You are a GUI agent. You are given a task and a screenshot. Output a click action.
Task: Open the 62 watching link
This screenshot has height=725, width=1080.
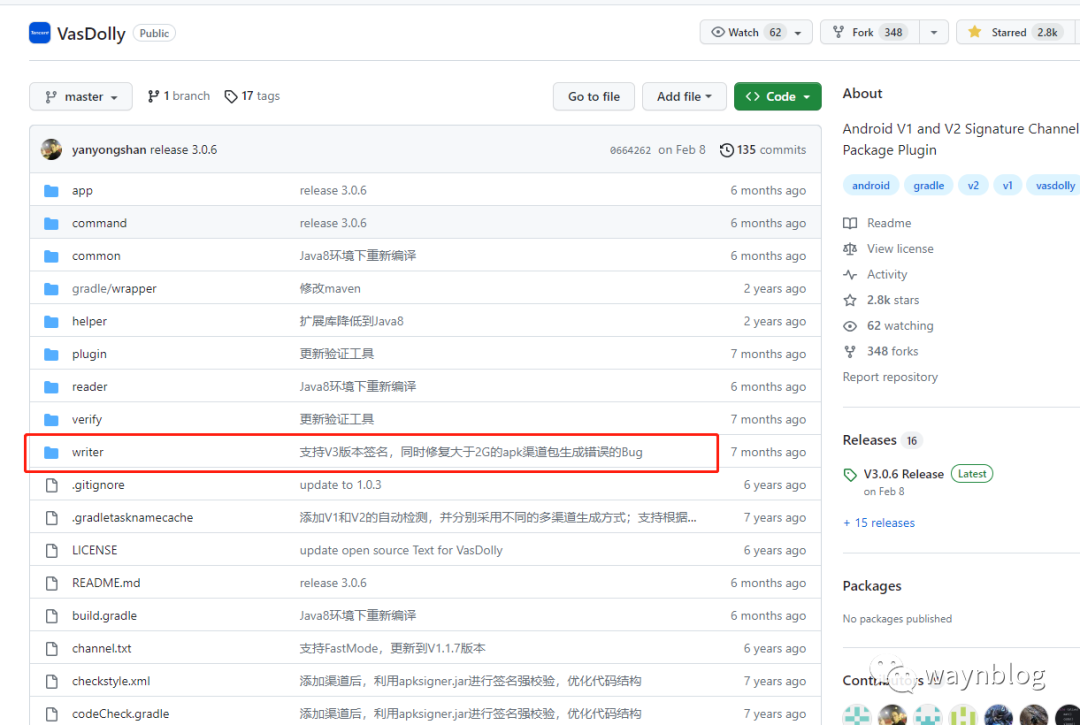point(900,326)
